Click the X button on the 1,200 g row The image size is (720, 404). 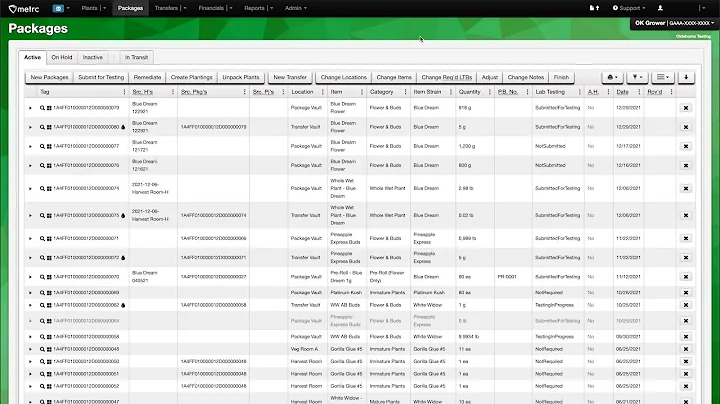pos(686,146)
